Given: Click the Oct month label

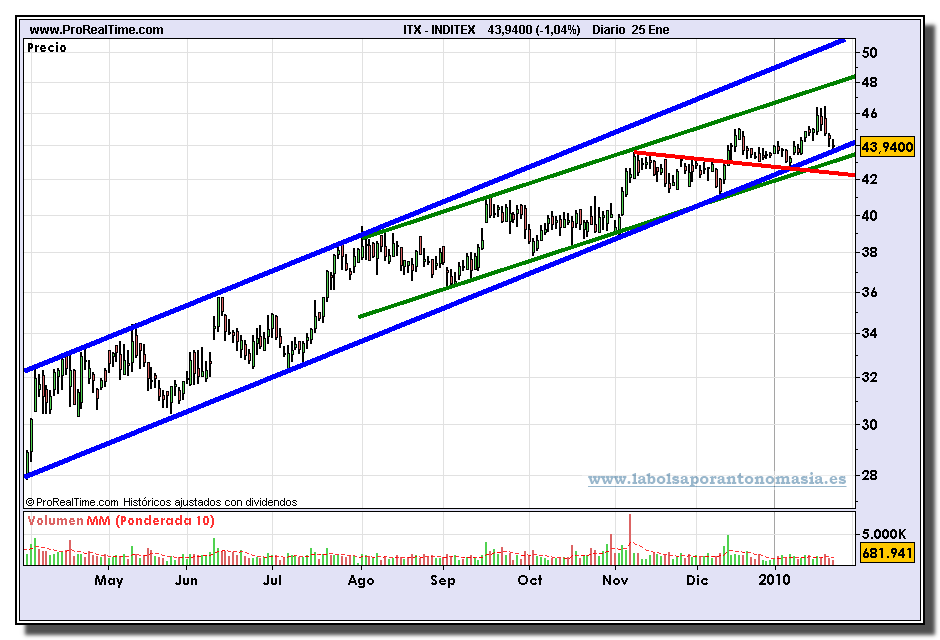Looking at the screenshot, I should [x=530, y=580].
